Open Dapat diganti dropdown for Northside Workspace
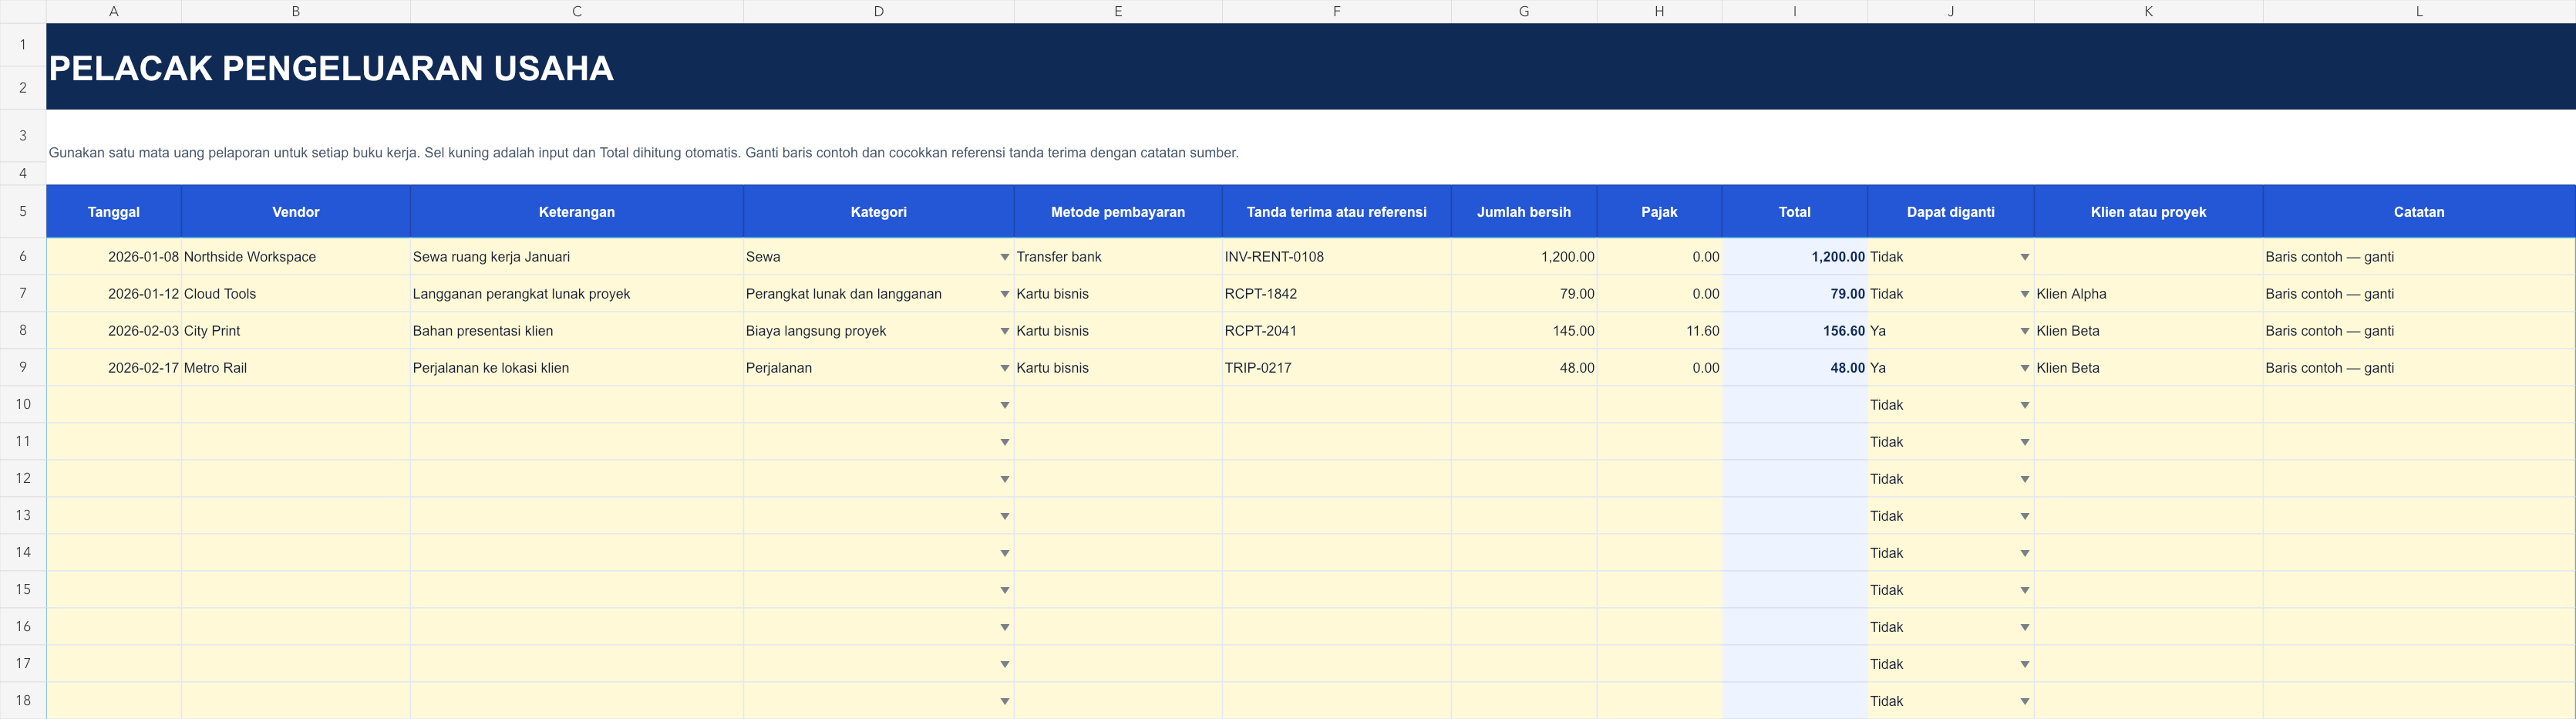The height and width of the screenshot is (719, 2576). point(2024,257)
